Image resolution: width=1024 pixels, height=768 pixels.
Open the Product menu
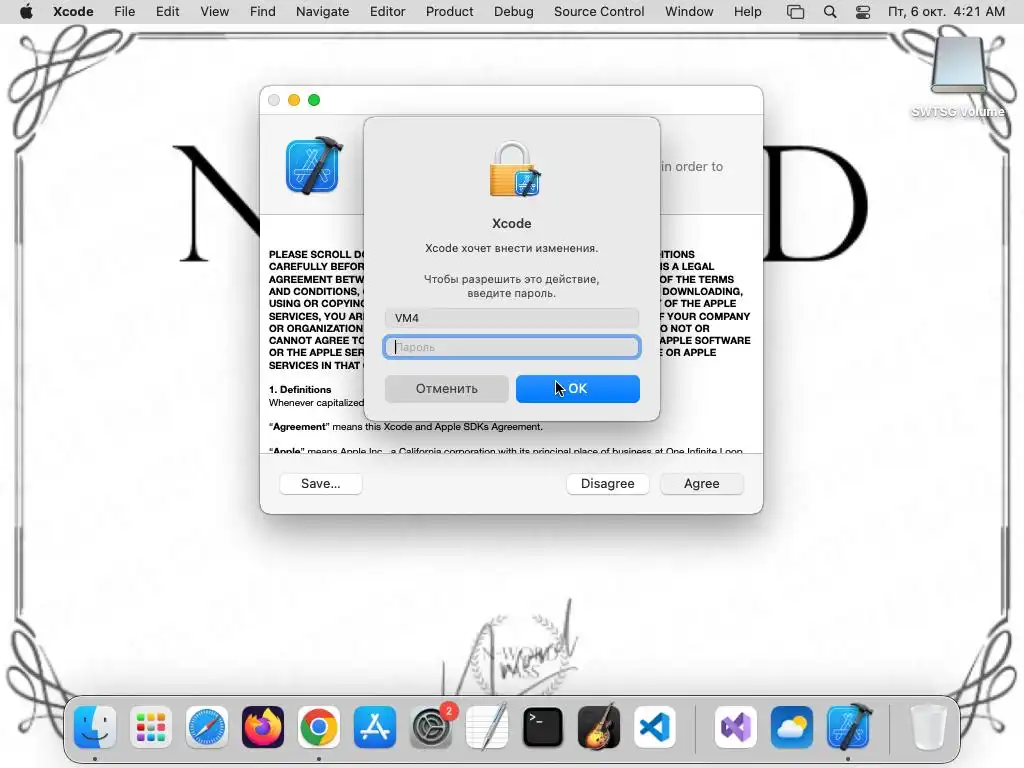coord(450,12)
